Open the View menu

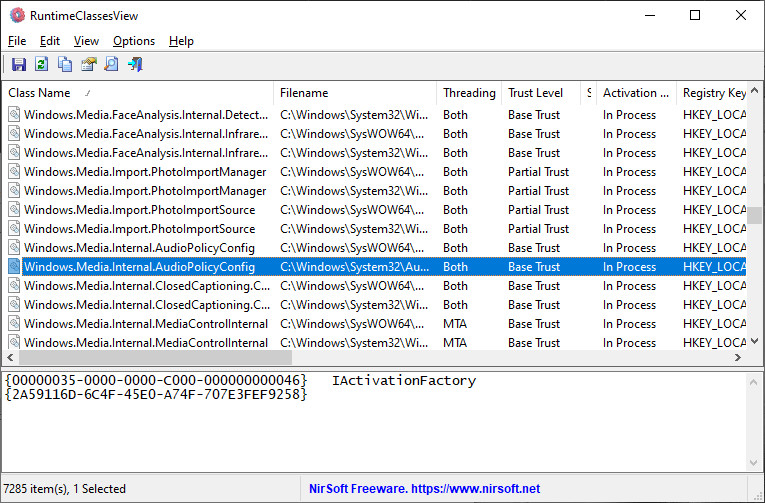pos(86,41)
